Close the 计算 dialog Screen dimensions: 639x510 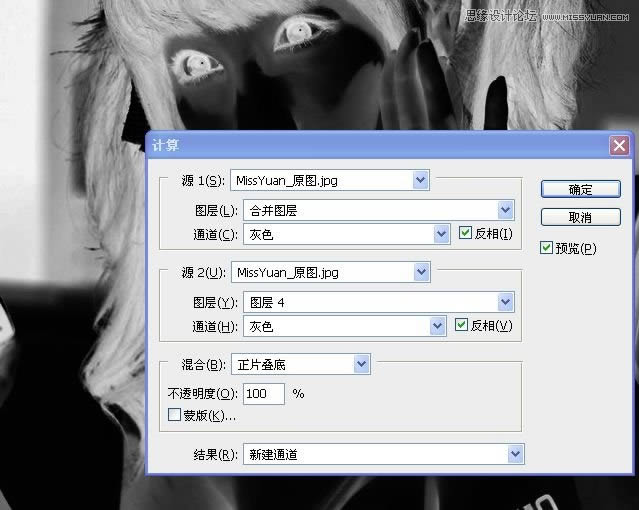coord(619,146)
